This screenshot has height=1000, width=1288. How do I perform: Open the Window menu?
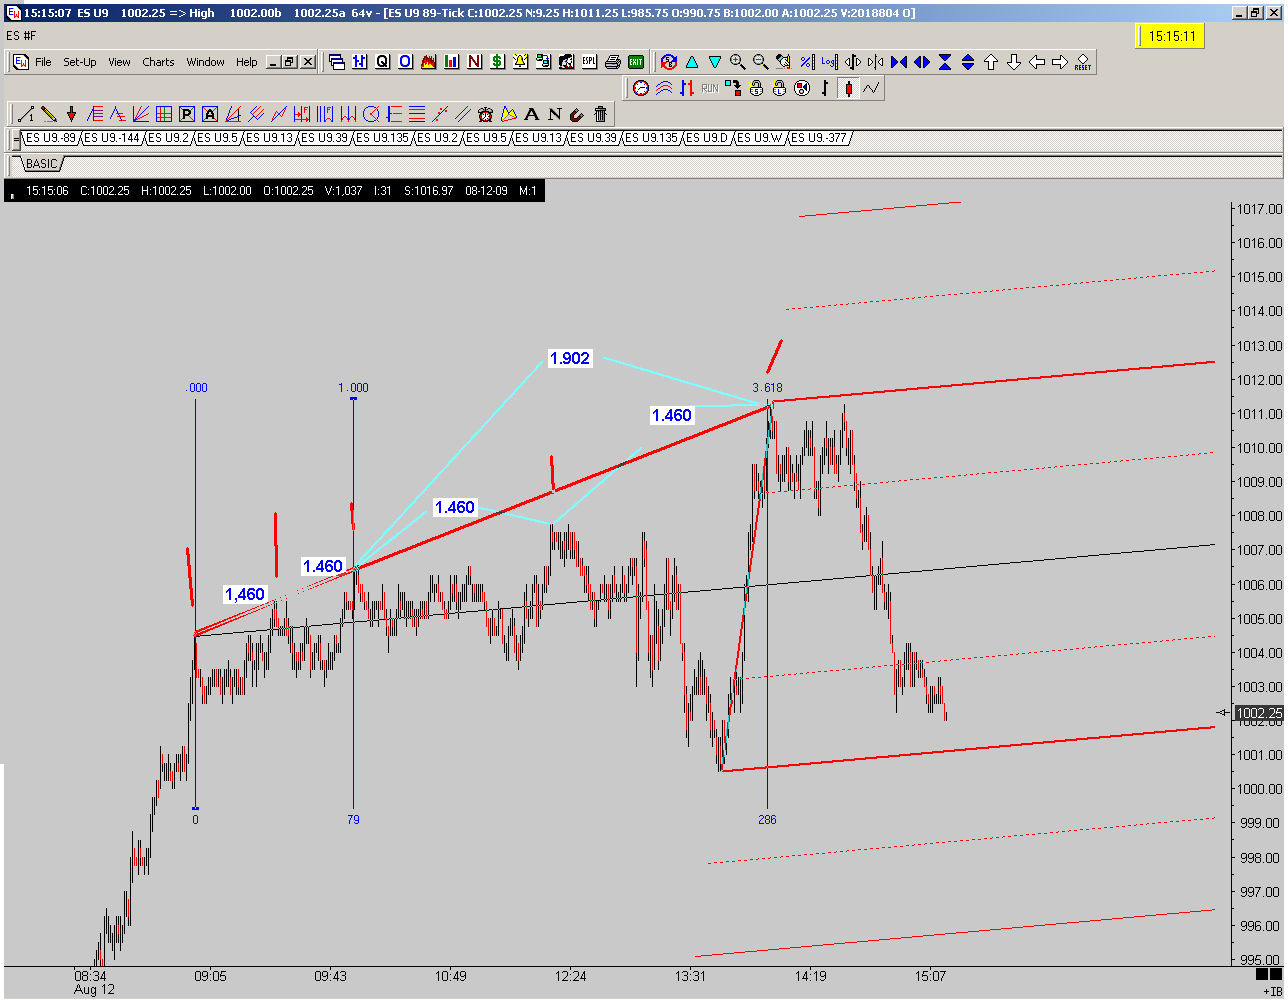coord(205,62)
